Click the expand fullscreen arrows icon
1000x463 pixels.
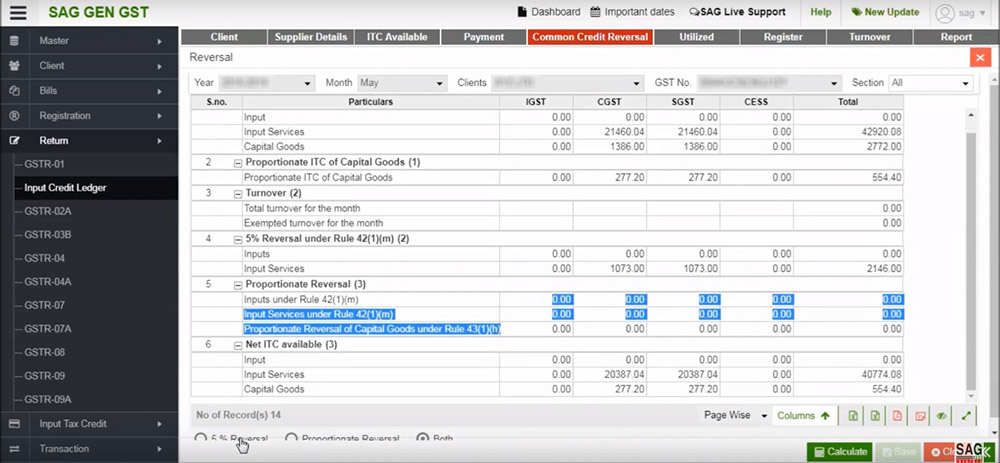tap(966, 415)
